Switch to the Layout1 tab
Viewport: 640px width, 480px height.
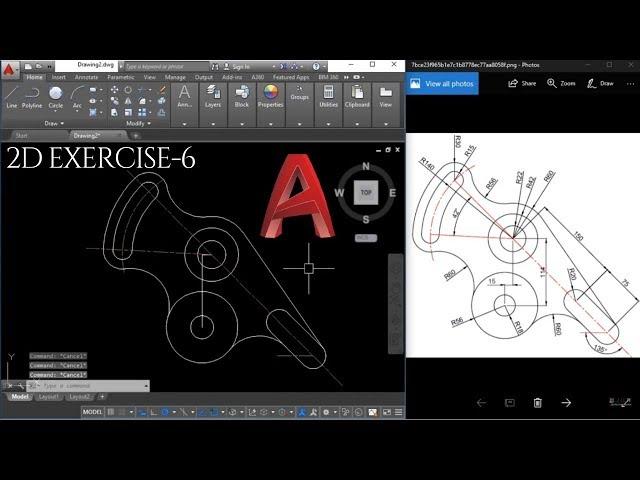(49, 397)
